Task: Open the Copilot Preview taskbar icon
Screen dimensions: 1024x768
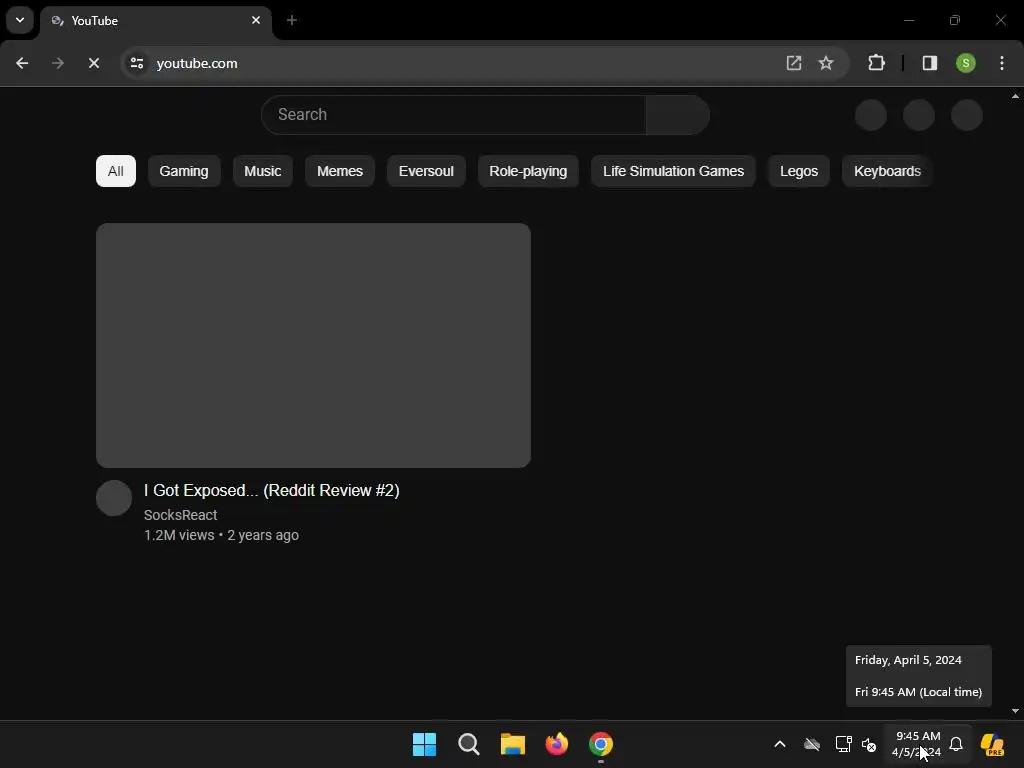Action: pyautogui.click(x=992, y=744)
